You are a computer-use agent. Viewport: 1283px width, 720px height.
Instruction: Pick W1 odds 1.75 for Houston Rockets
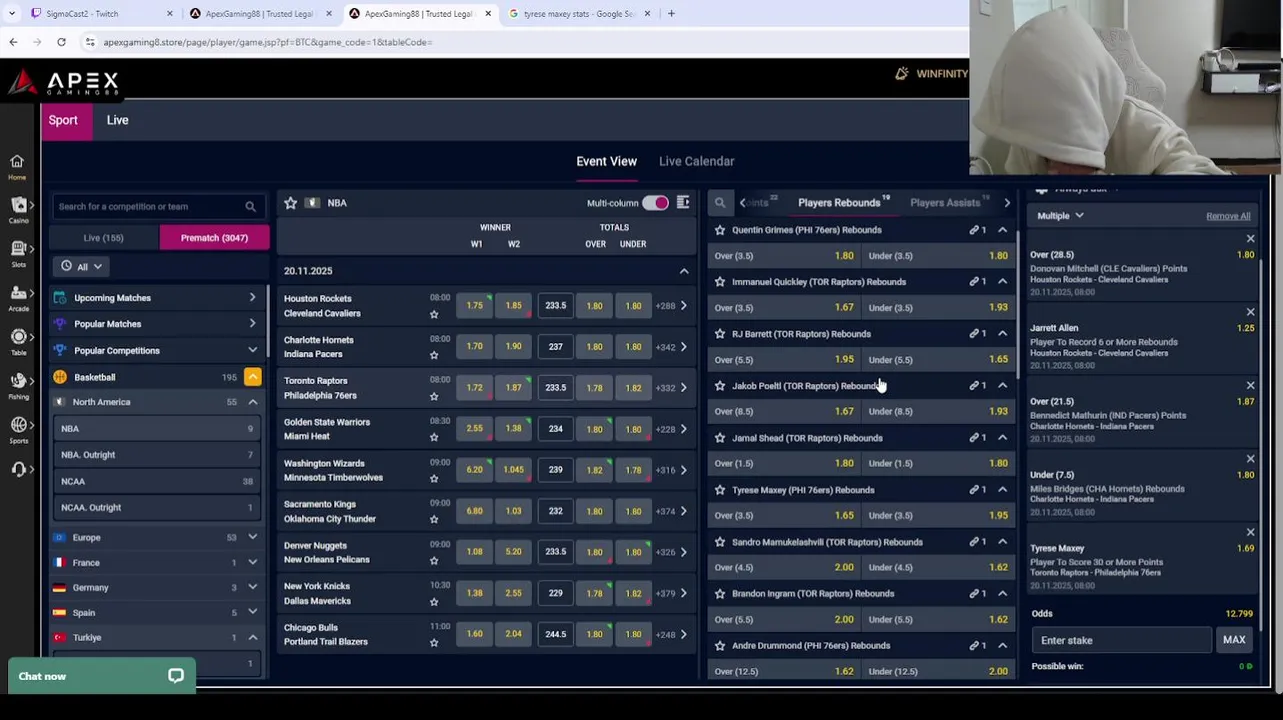474,306
